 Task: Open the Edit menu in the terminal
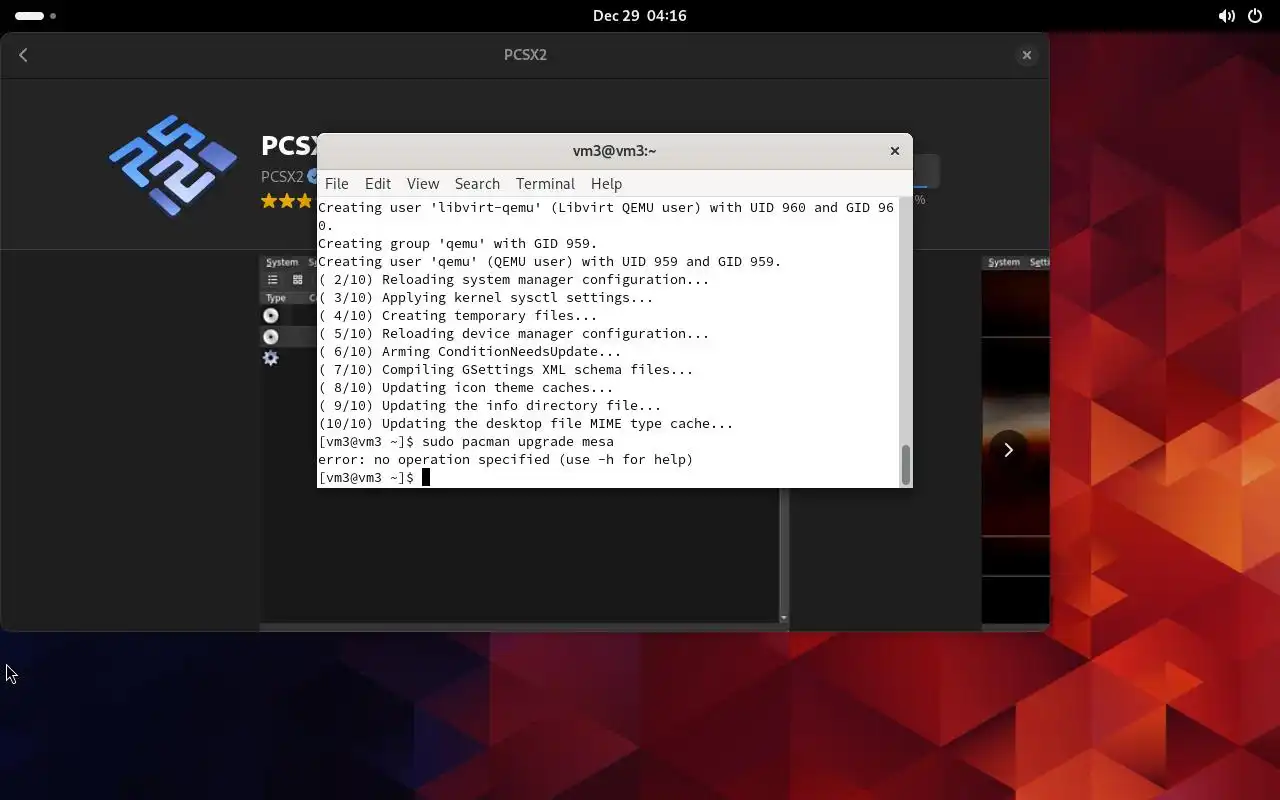click(x=378, y=184)
